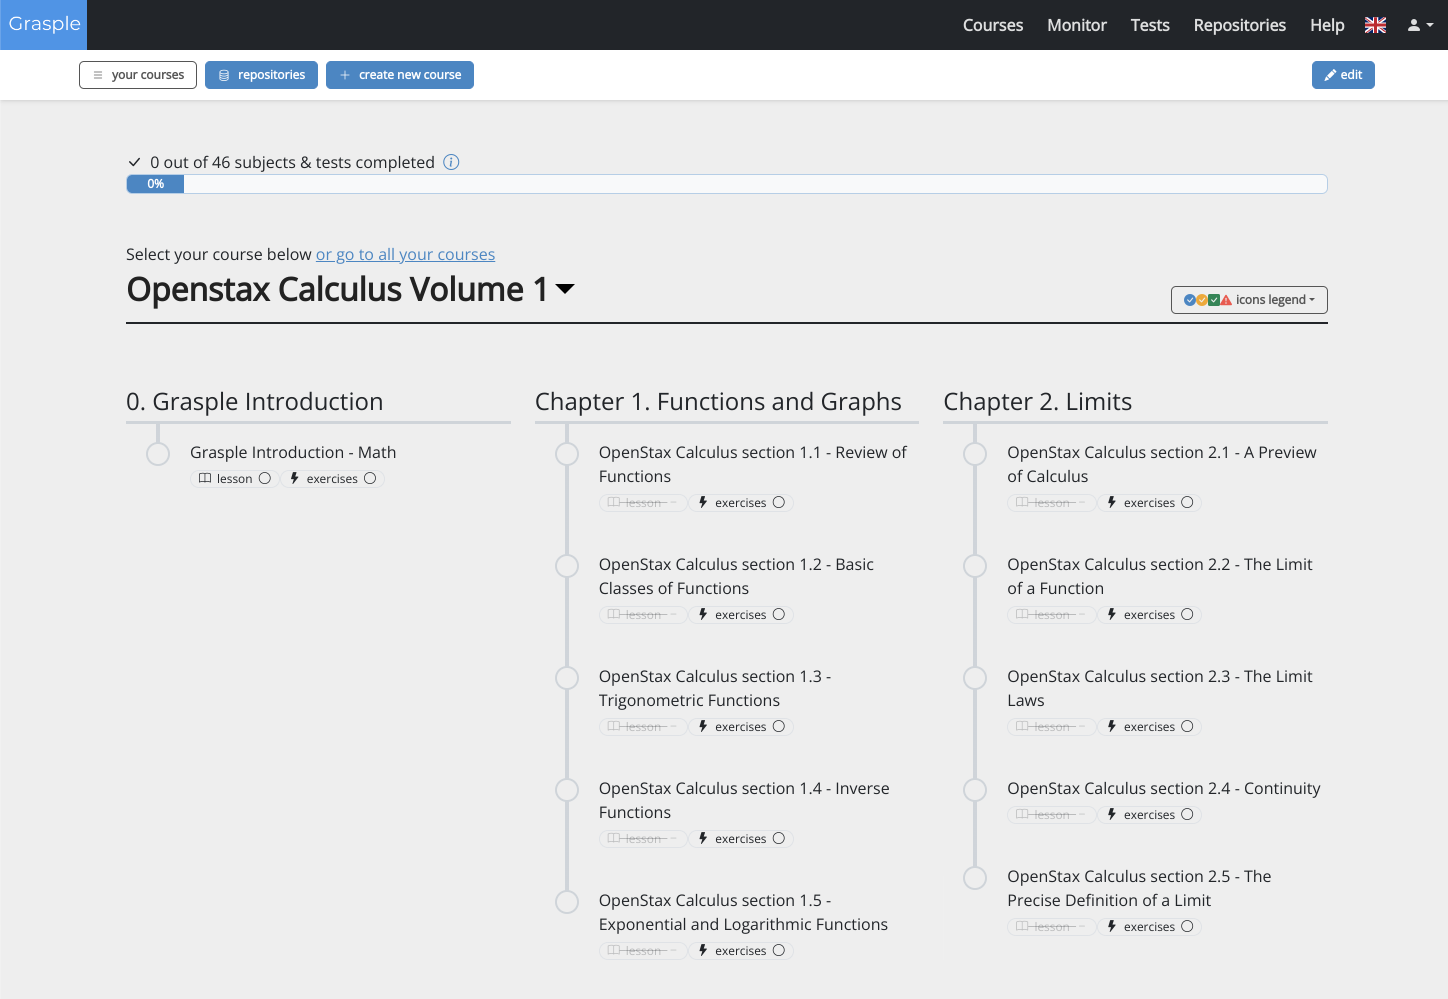Click status circle beside Grasple Introduction - Math
1448x999 pixels.
[158, 454]
